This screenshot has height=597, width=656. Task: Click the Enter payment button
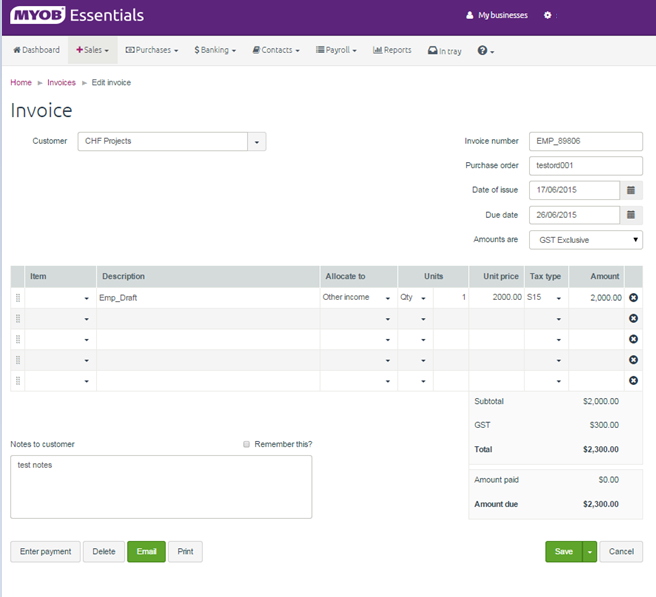pos(45,552)
